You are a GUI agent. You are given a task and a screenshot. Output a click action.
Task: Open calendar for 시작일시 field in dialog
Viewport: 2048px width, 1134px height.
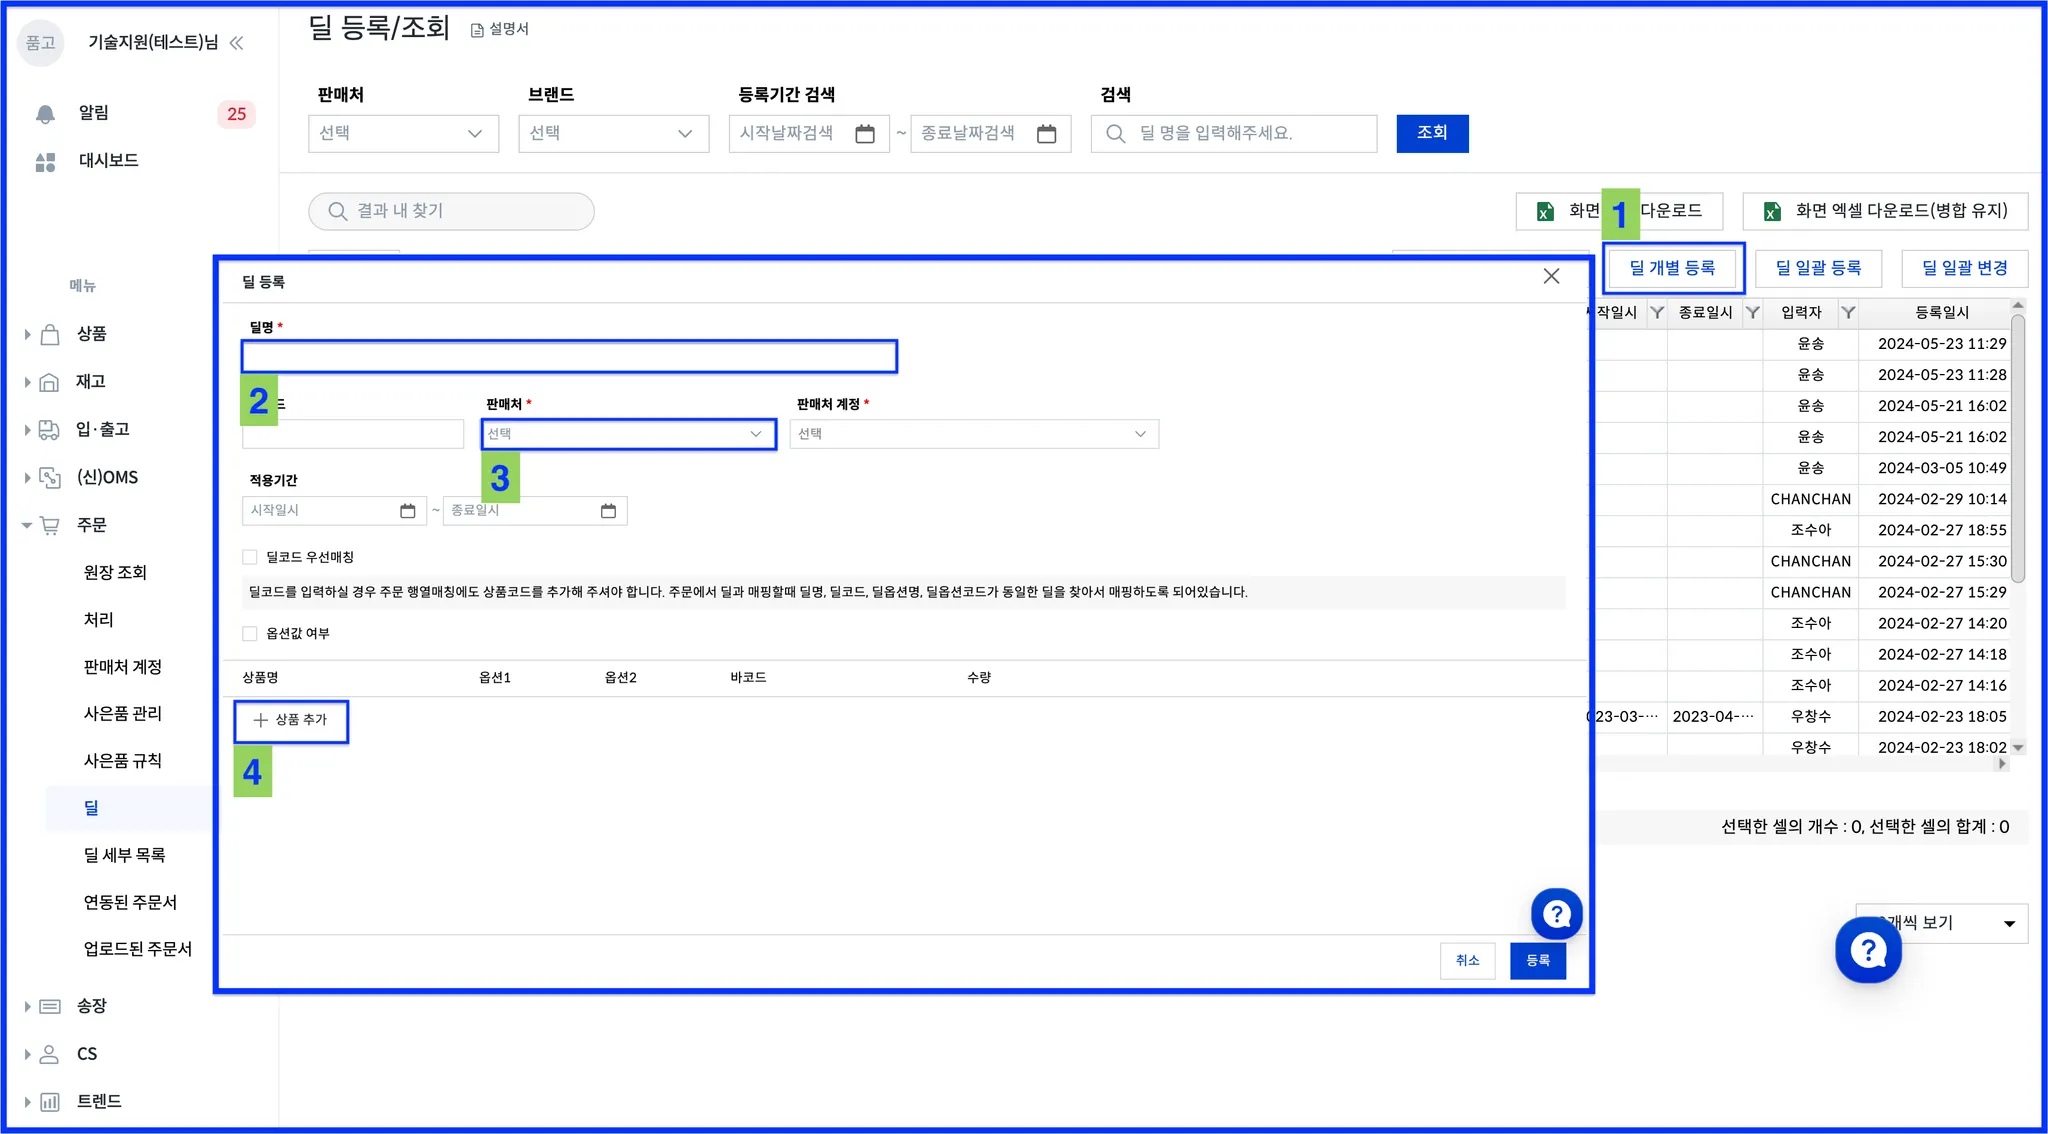point(407,511)
